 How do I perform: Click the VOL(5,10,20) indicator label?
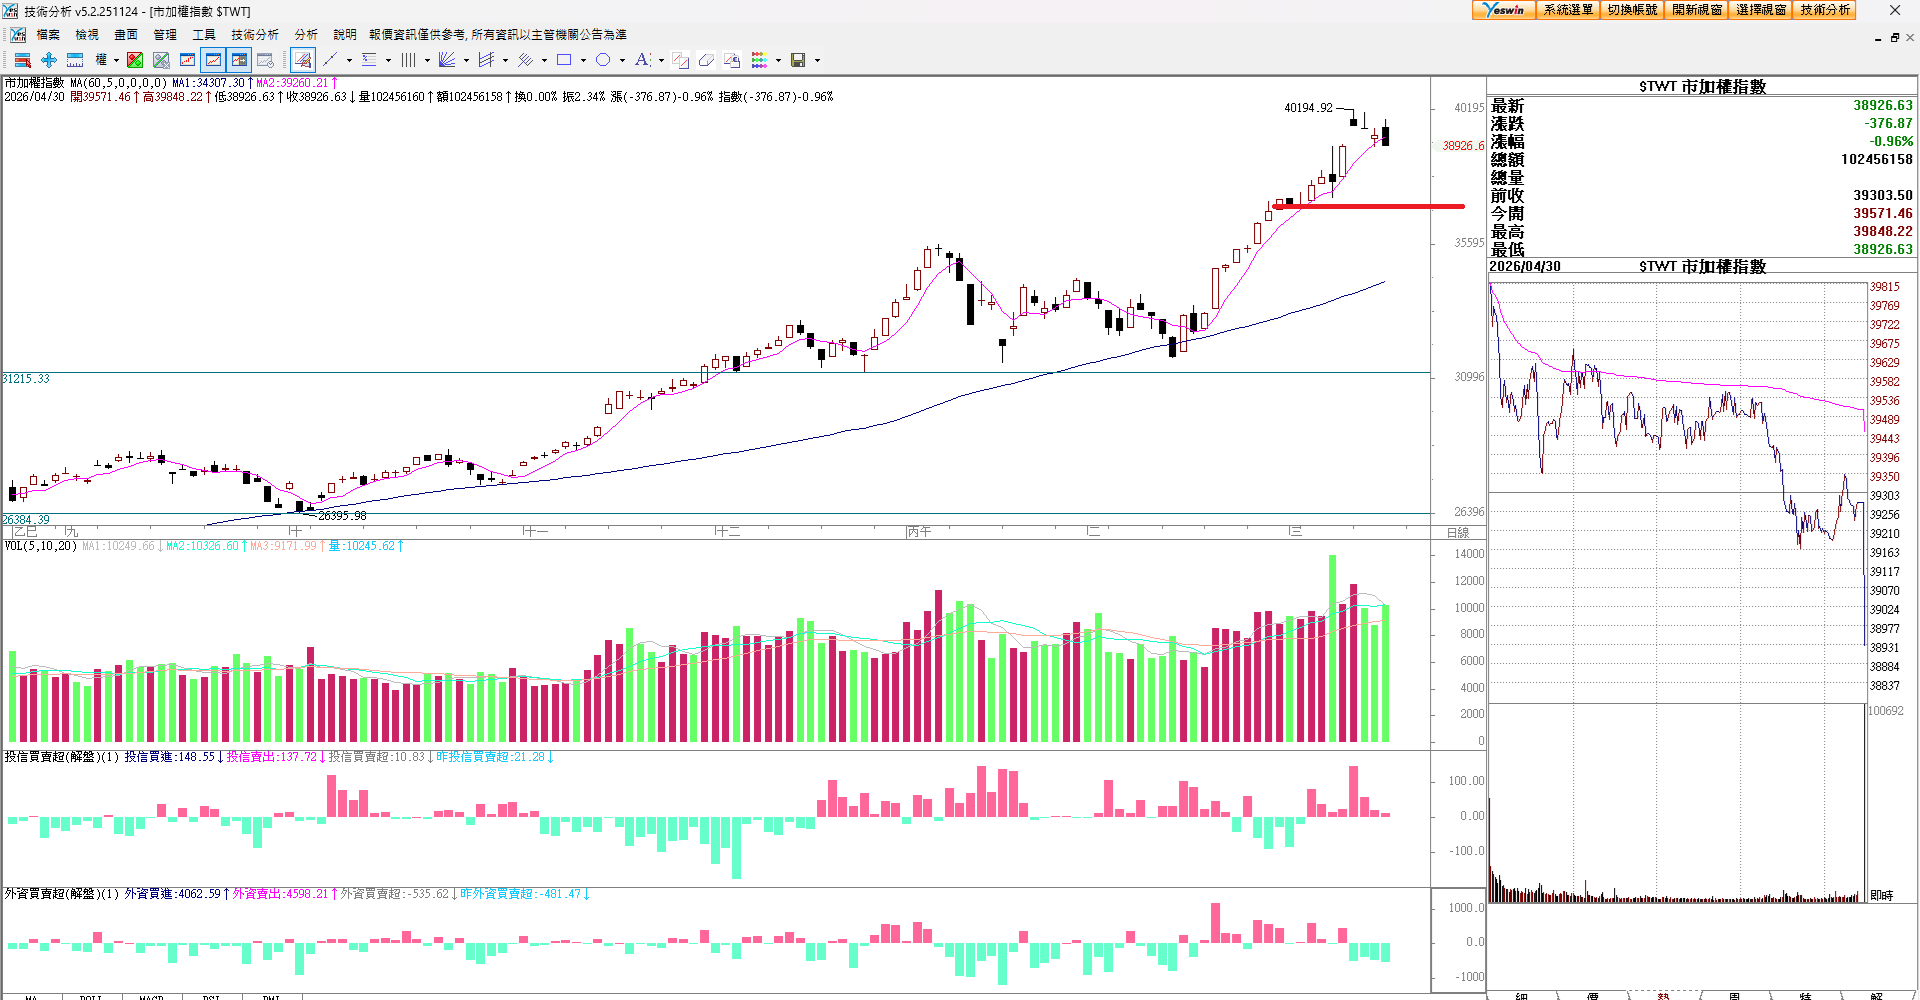pyautogui.click(x=41, y=546)
